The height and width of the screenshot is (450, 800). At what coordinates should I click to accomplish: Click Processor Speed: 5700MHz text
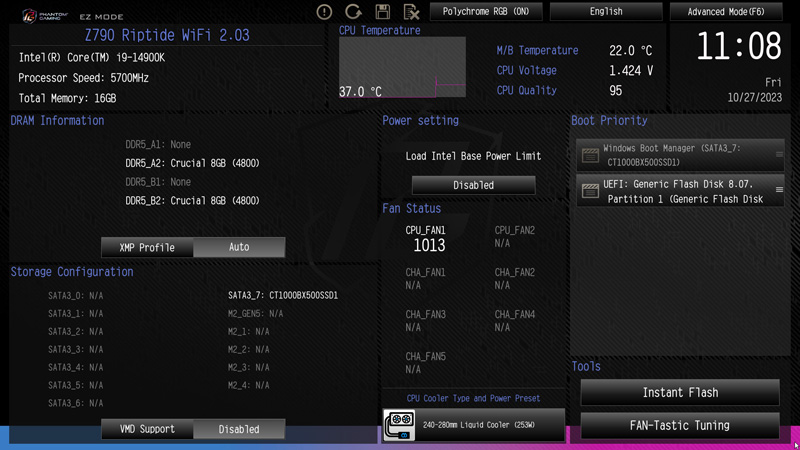coord(84,78)
